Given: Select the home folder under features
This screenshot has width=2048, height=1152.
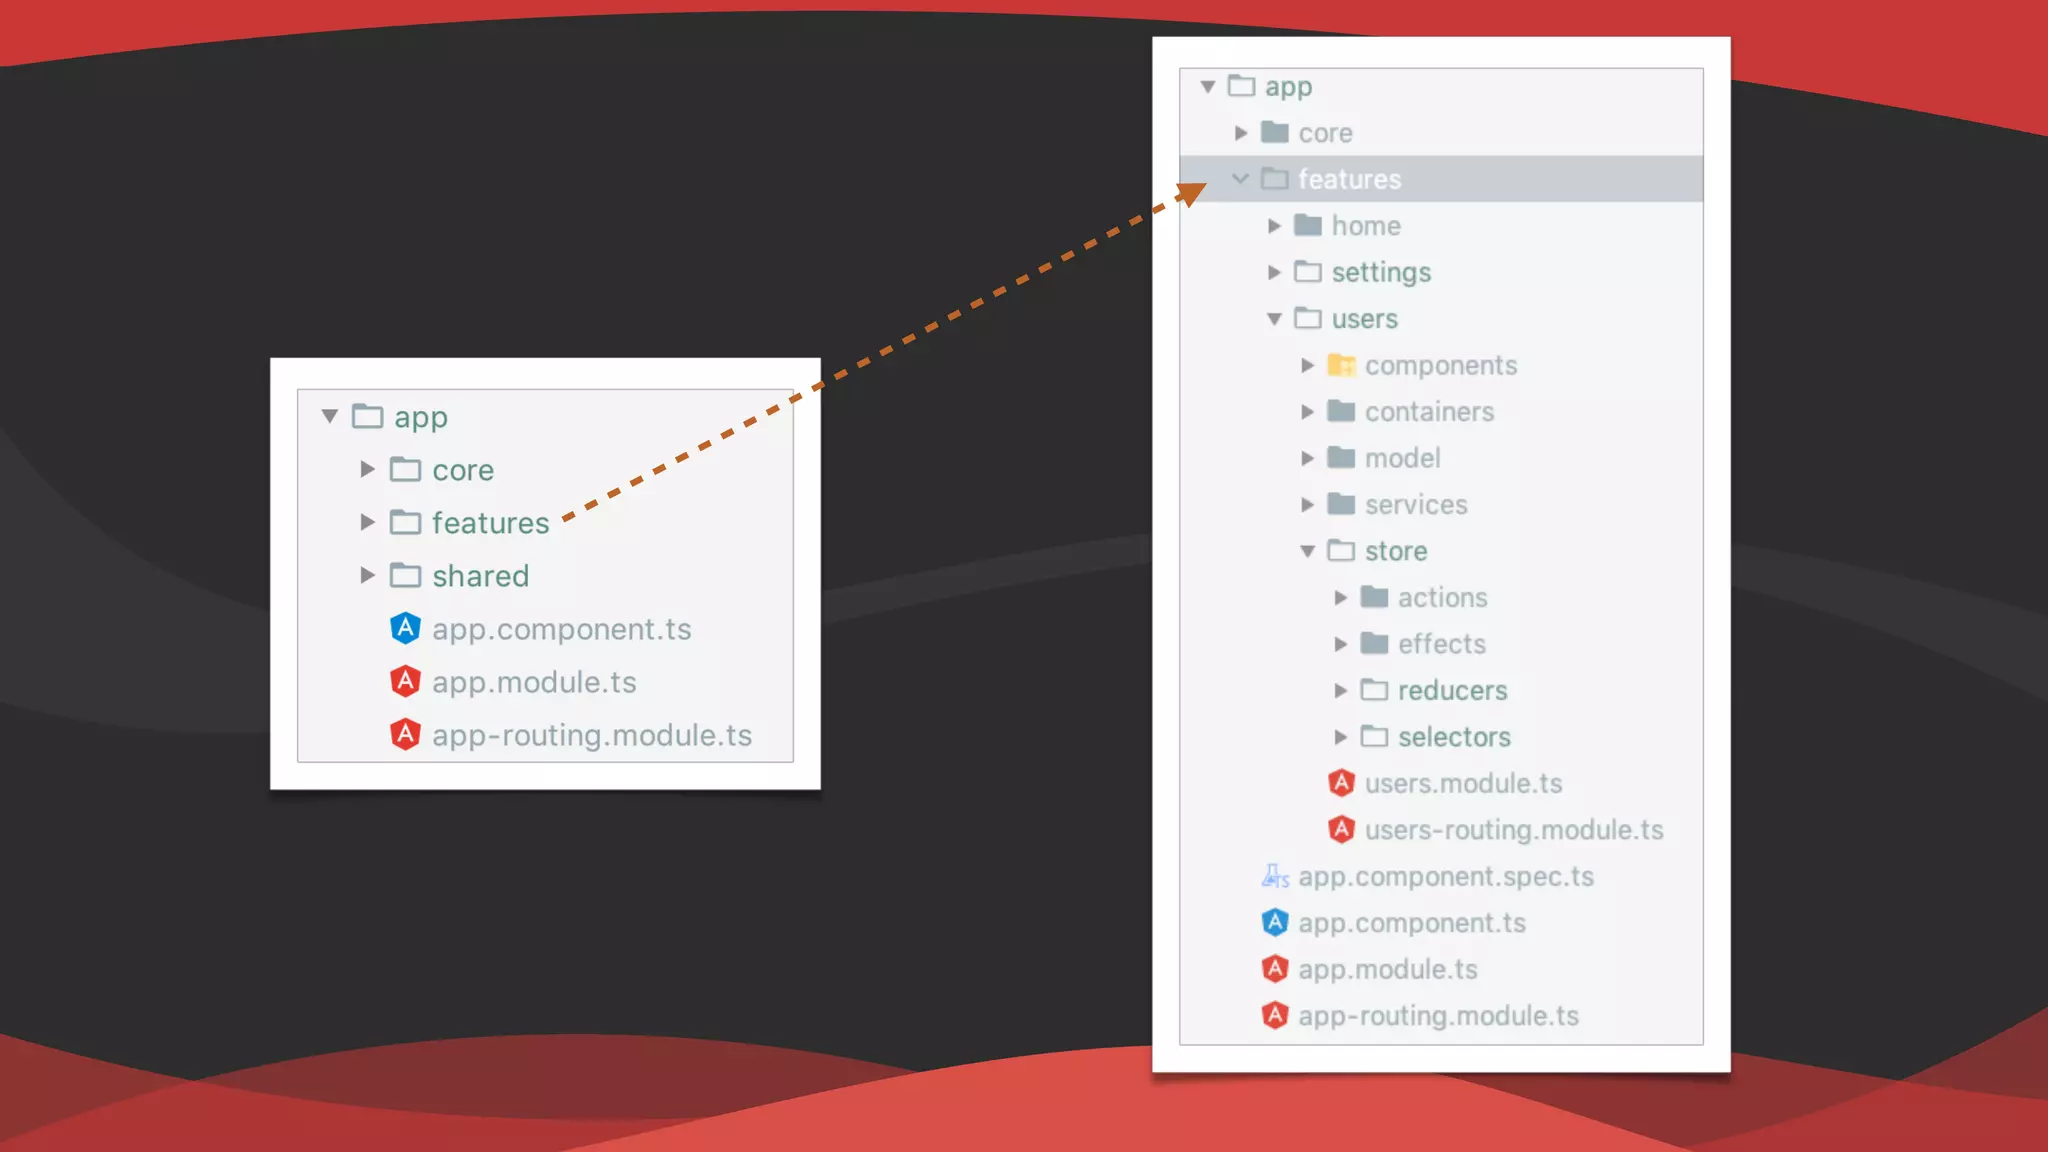Looking at the screenshot, I should coord(1365,226).
